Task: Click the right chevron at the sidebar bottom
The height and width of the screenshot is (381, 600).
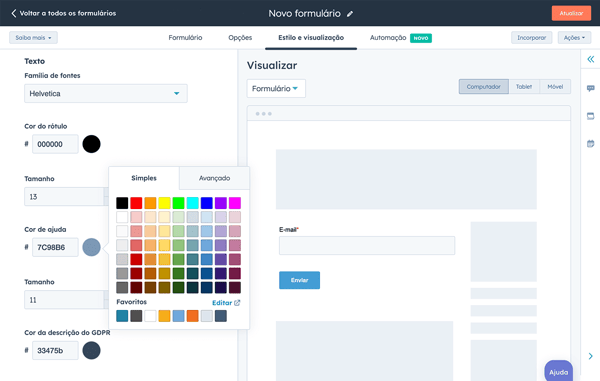Action: click(590, 356)
